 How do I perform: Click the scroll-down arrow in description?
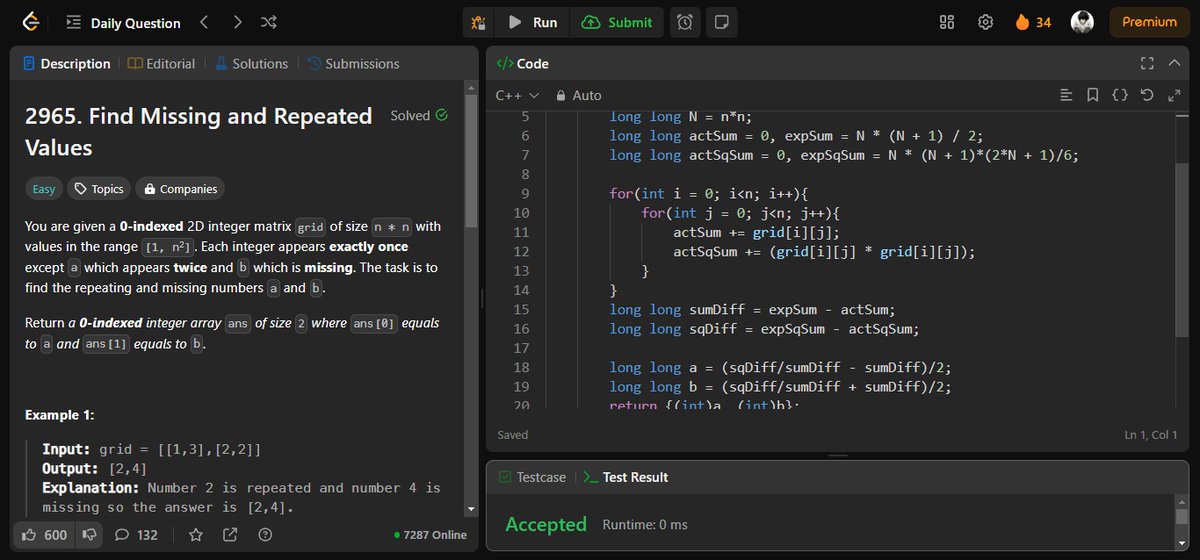coord(471,509)
